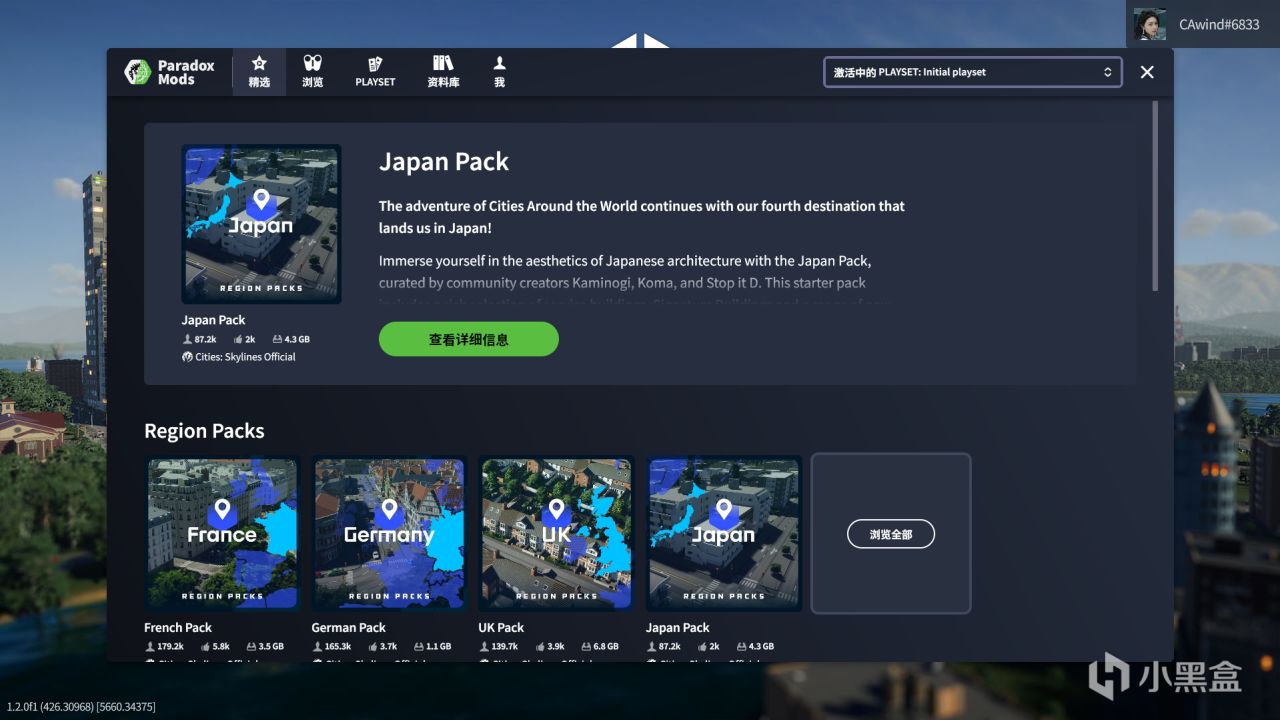Open the 我 profile tab
This screenshot has height=720, width=1280.
click(x=499, y=72)
